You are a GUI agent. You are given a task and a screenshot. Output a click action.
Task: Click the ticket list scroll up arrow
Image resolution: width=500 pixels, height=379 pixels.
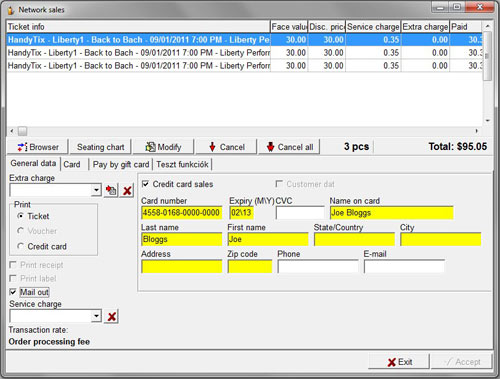pyautogui.click(x=487, y=26)
